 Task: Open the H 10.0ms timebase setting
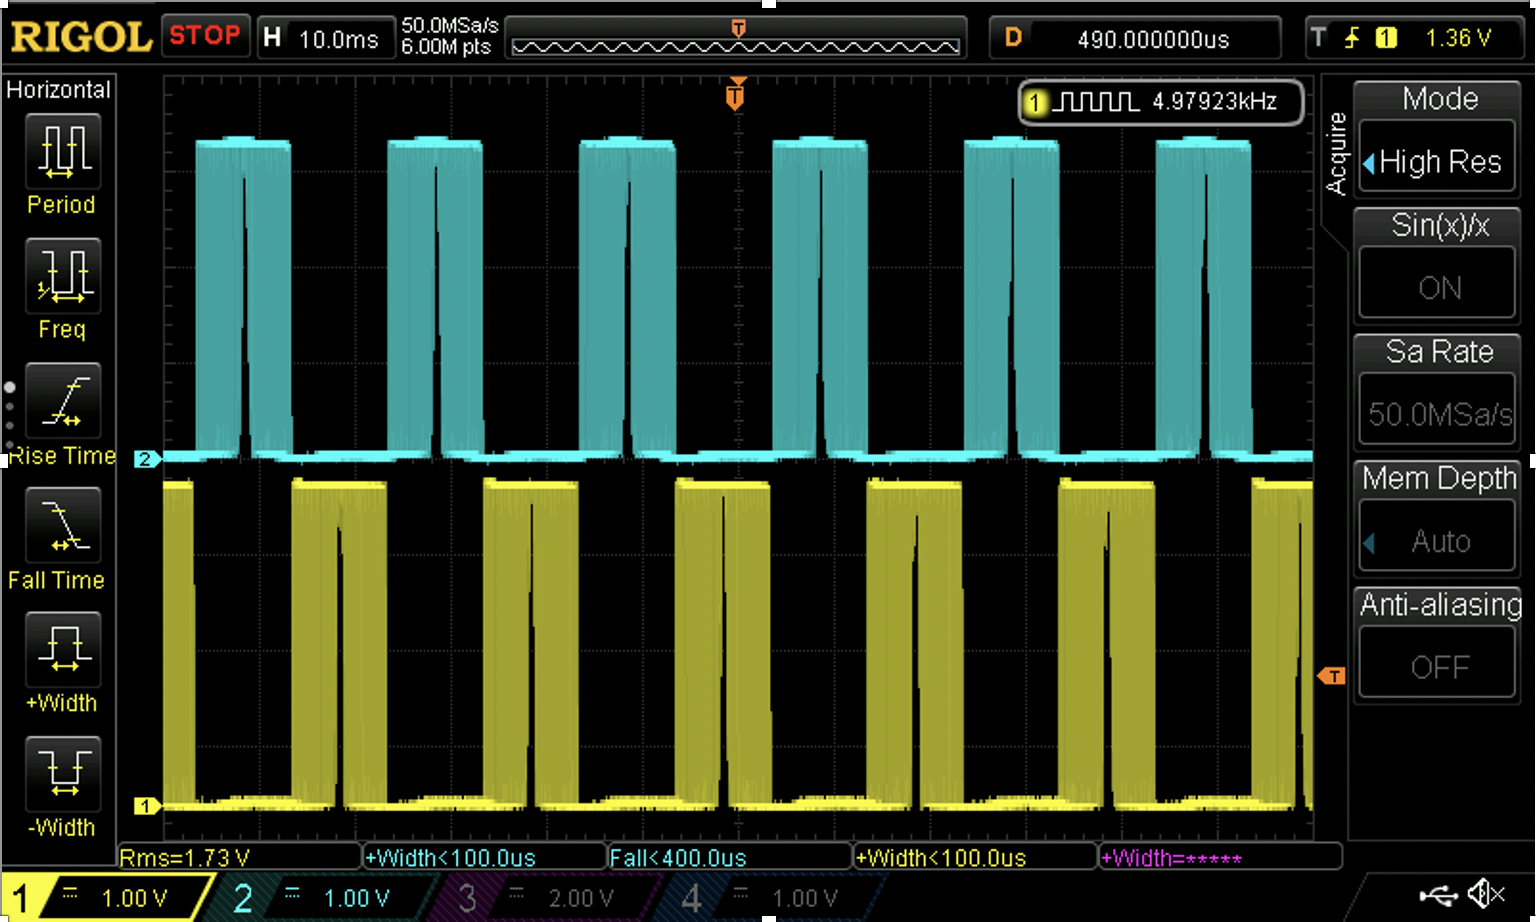tap(325, 37)
